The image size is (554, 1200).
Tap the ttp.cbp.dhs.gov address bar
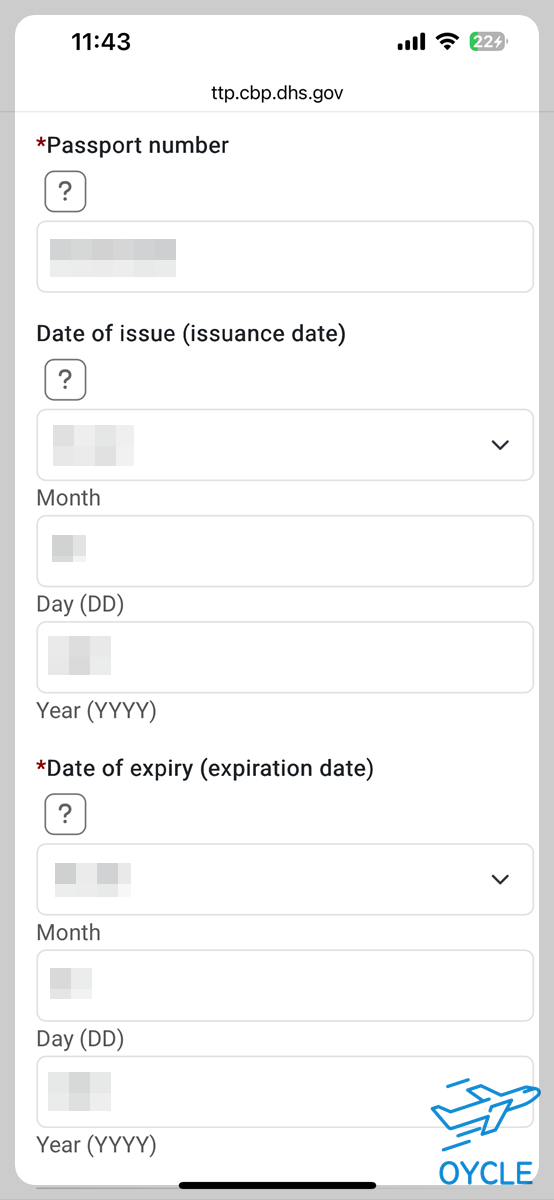pyautogui.click(x=277, y=92)
